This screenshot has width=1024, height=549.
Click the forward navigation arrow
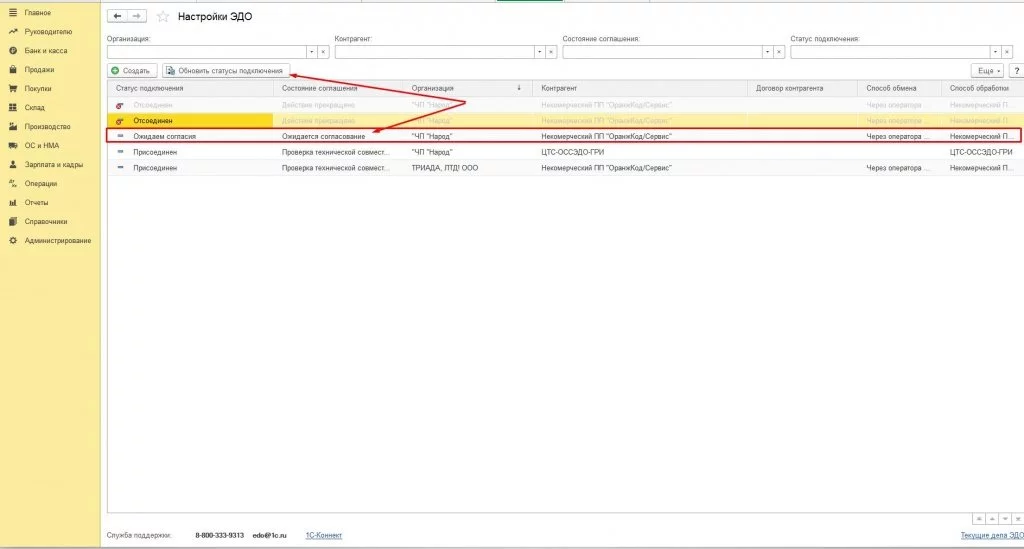pos(137,17)
